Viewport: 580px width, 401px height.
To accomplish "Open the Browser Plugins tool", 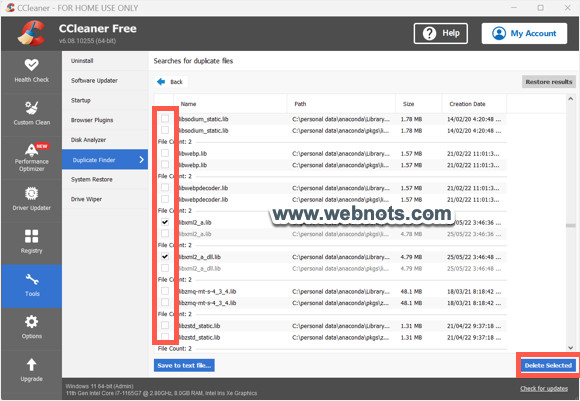I will click(105, 120).
